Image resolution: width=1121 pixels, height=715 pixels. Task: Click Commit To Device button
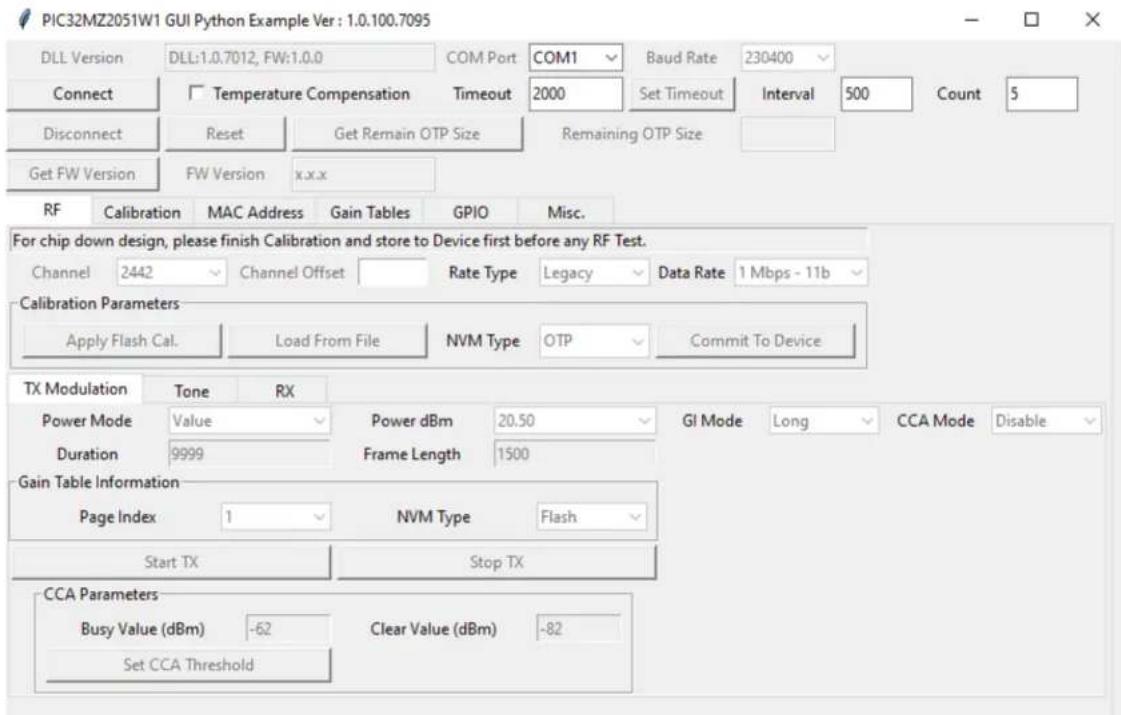coord(756,341)
